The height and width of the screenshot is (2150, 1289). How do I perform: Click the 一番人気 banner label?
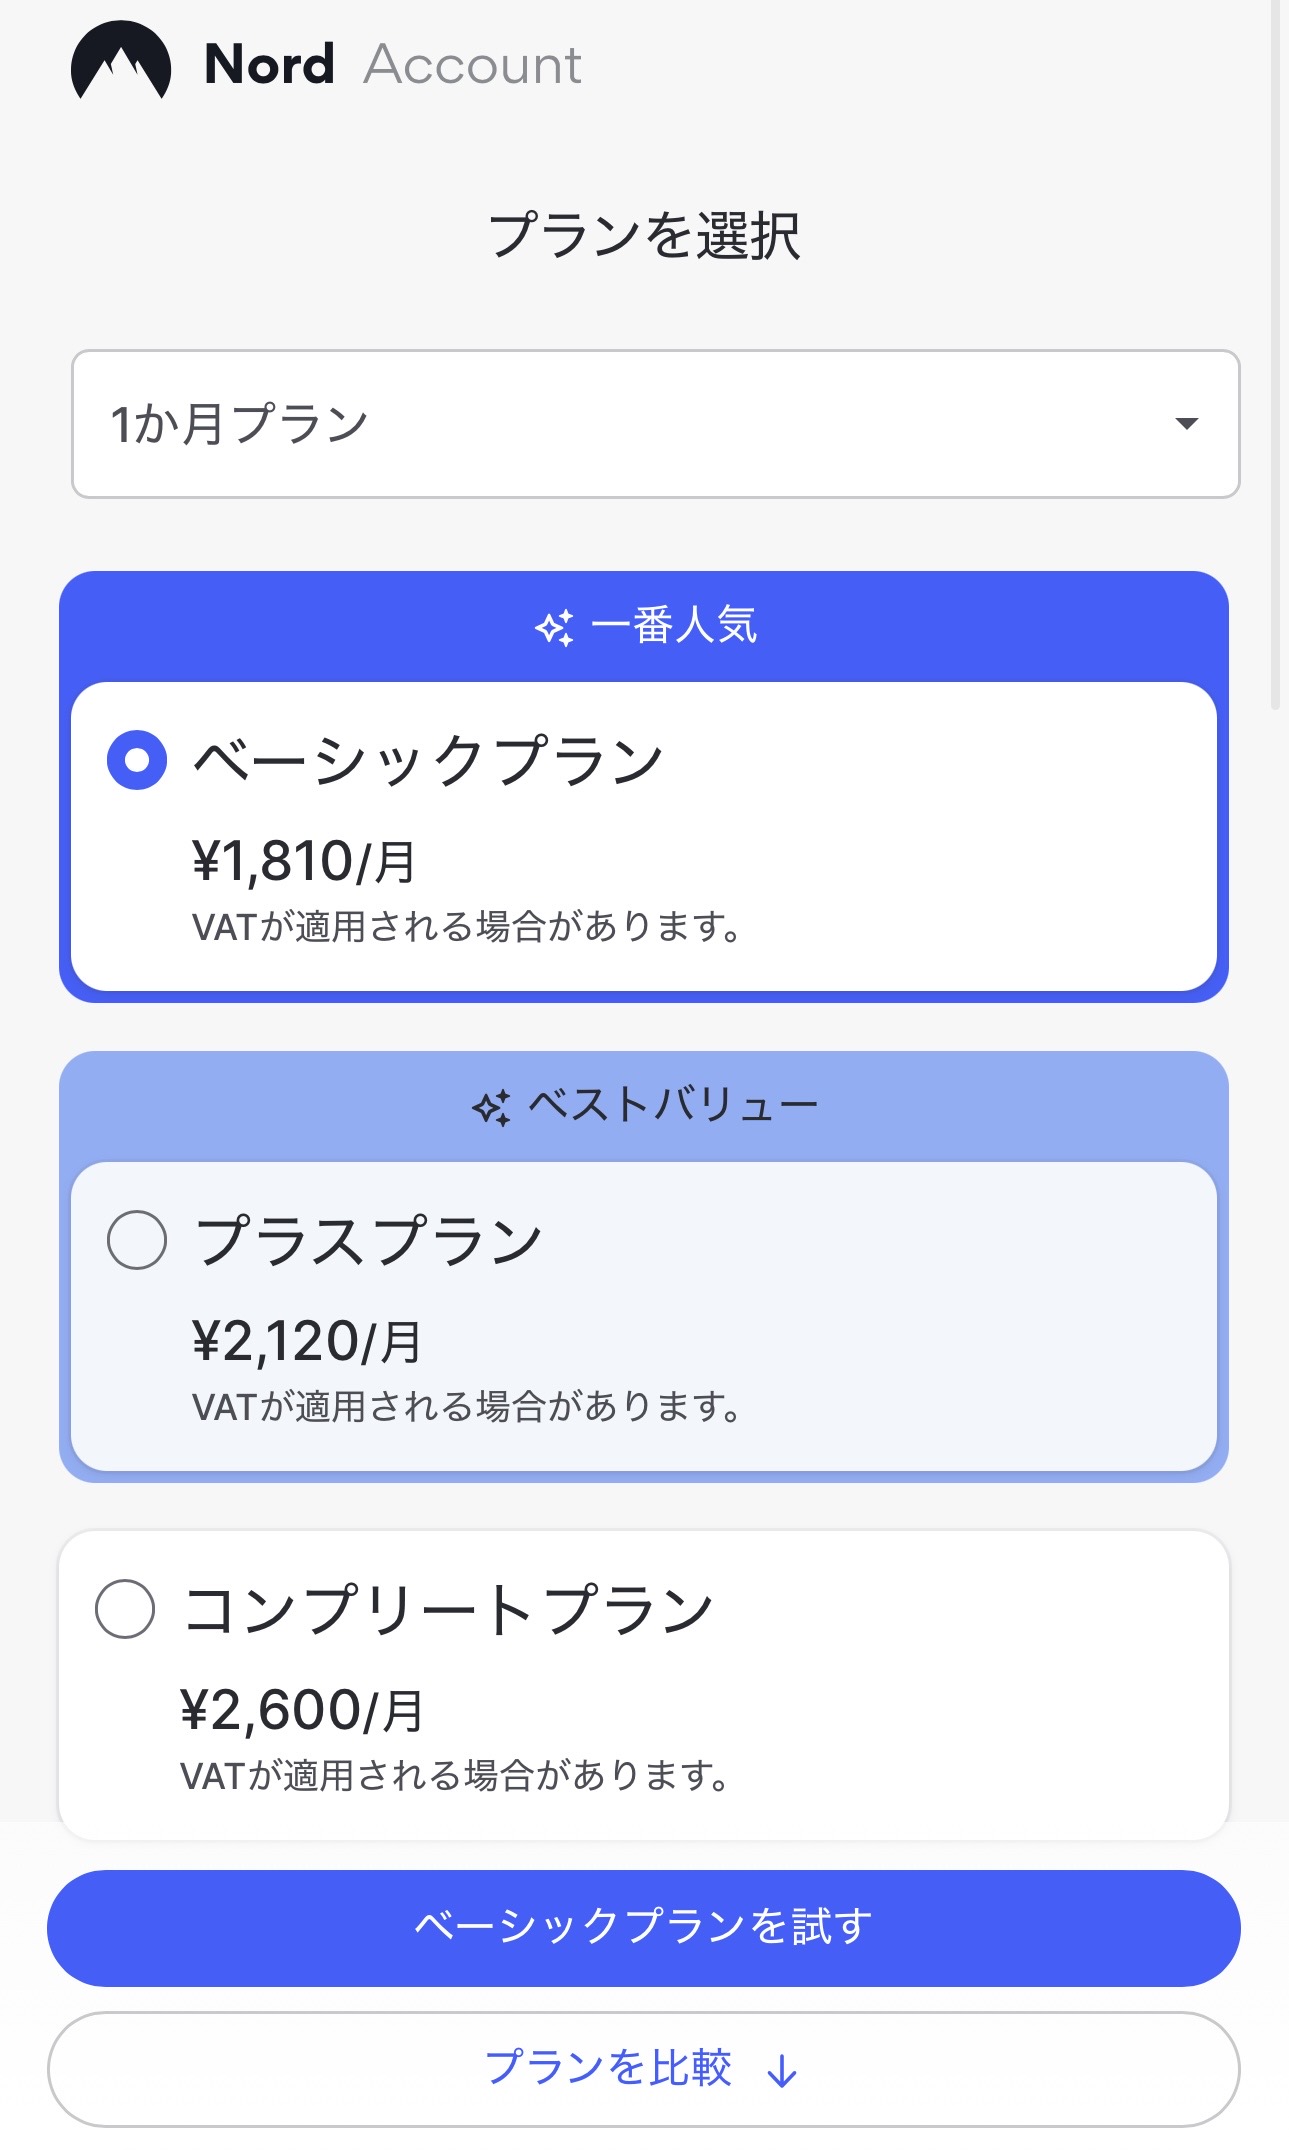pos(674,626)
